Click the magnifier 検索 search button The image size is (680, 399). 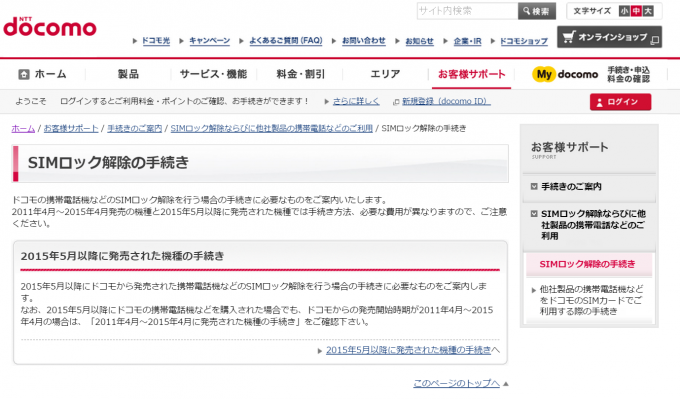[537, 11]
